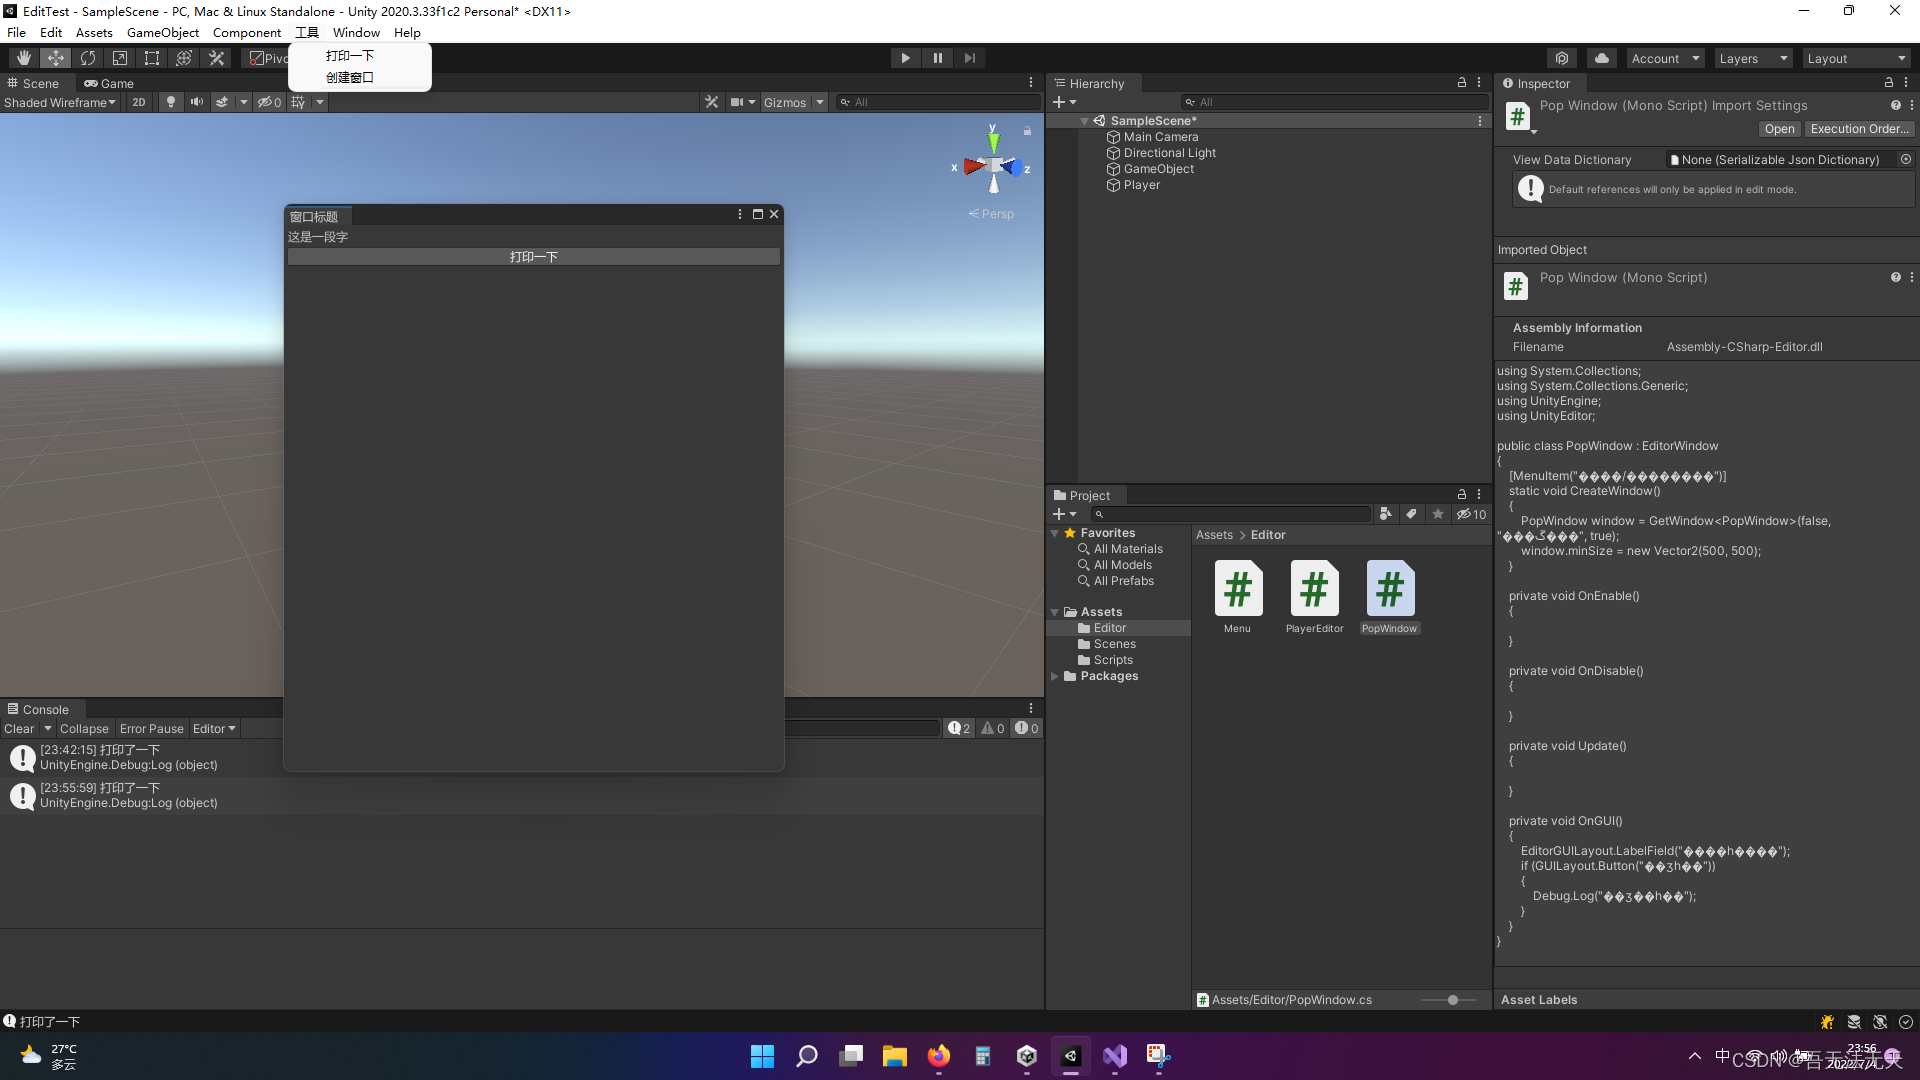Click the Pause button in toolbar

pyautogui.click(x=938, y=58)
